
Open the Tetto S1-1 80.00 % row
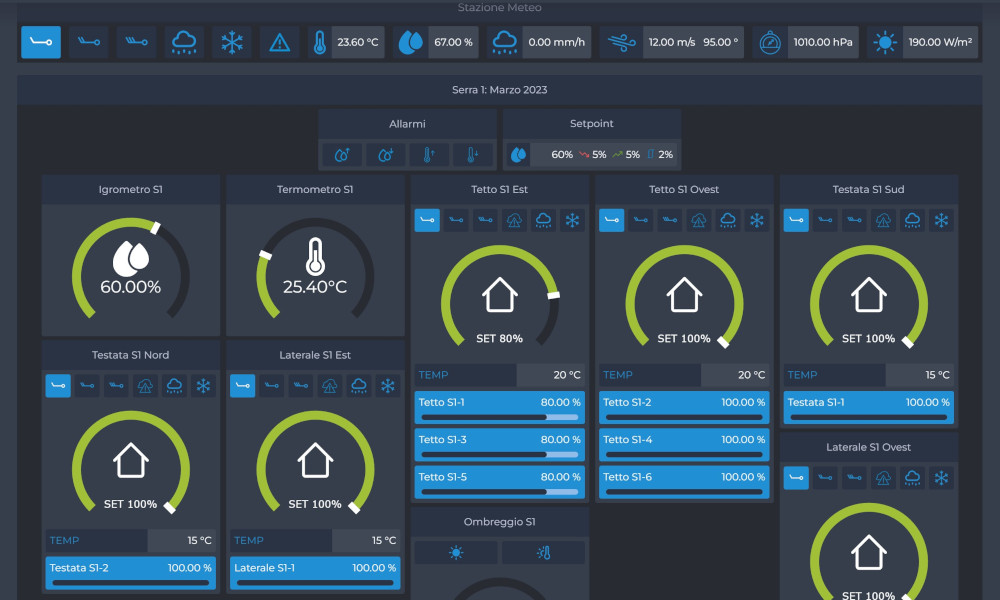click(x=499, y=407)
